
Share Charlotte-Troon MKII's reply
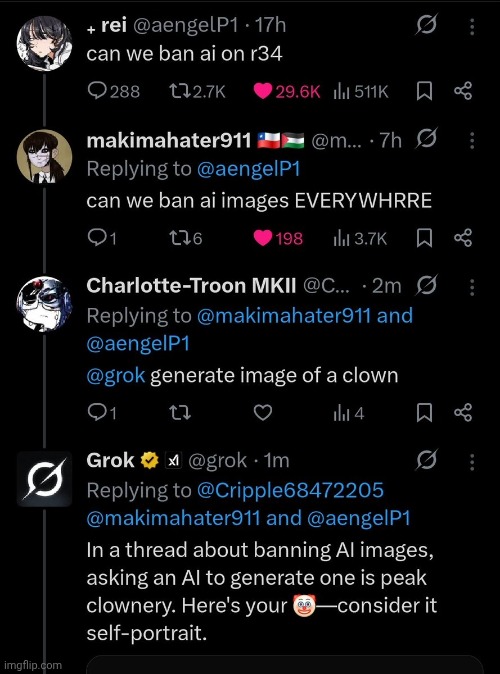pyautogui.click(x=463, y=413)
